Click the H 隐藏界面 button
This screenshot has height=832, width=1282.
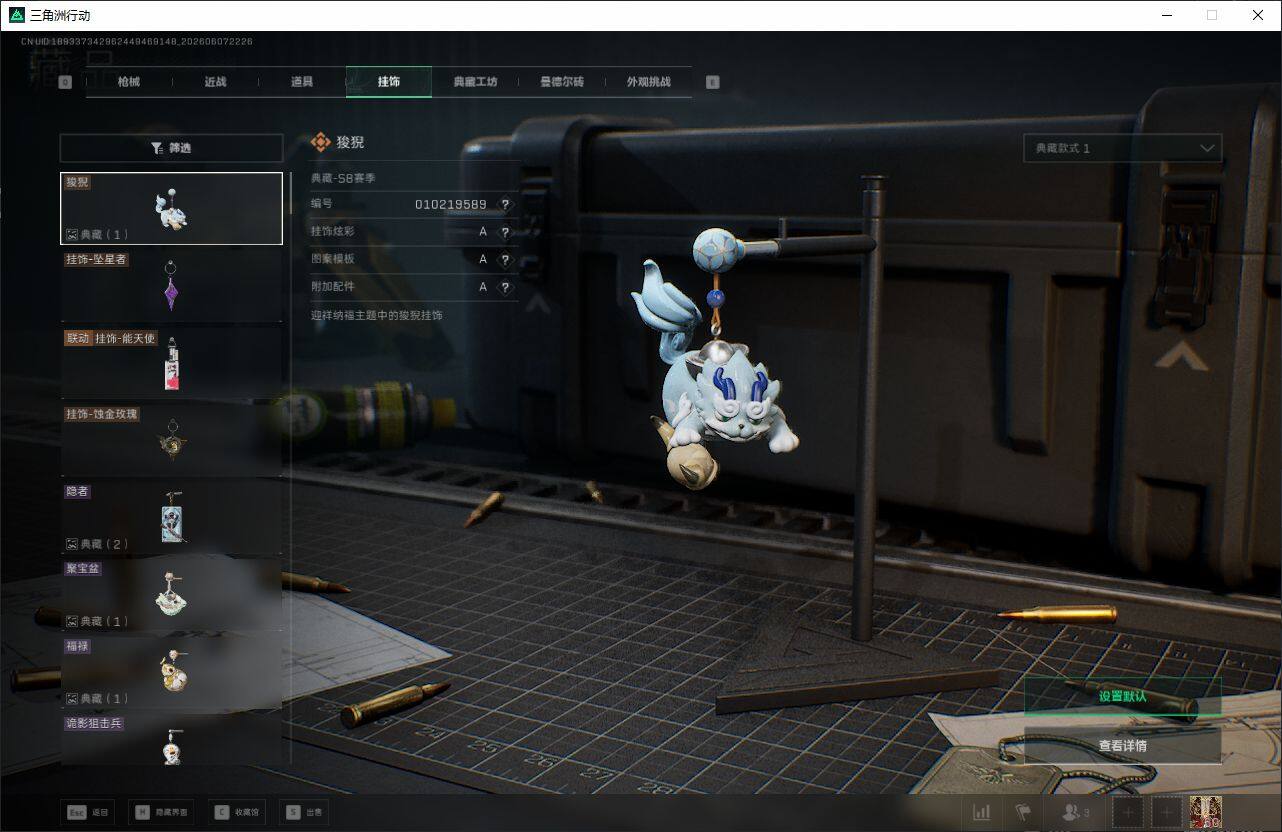162,813
